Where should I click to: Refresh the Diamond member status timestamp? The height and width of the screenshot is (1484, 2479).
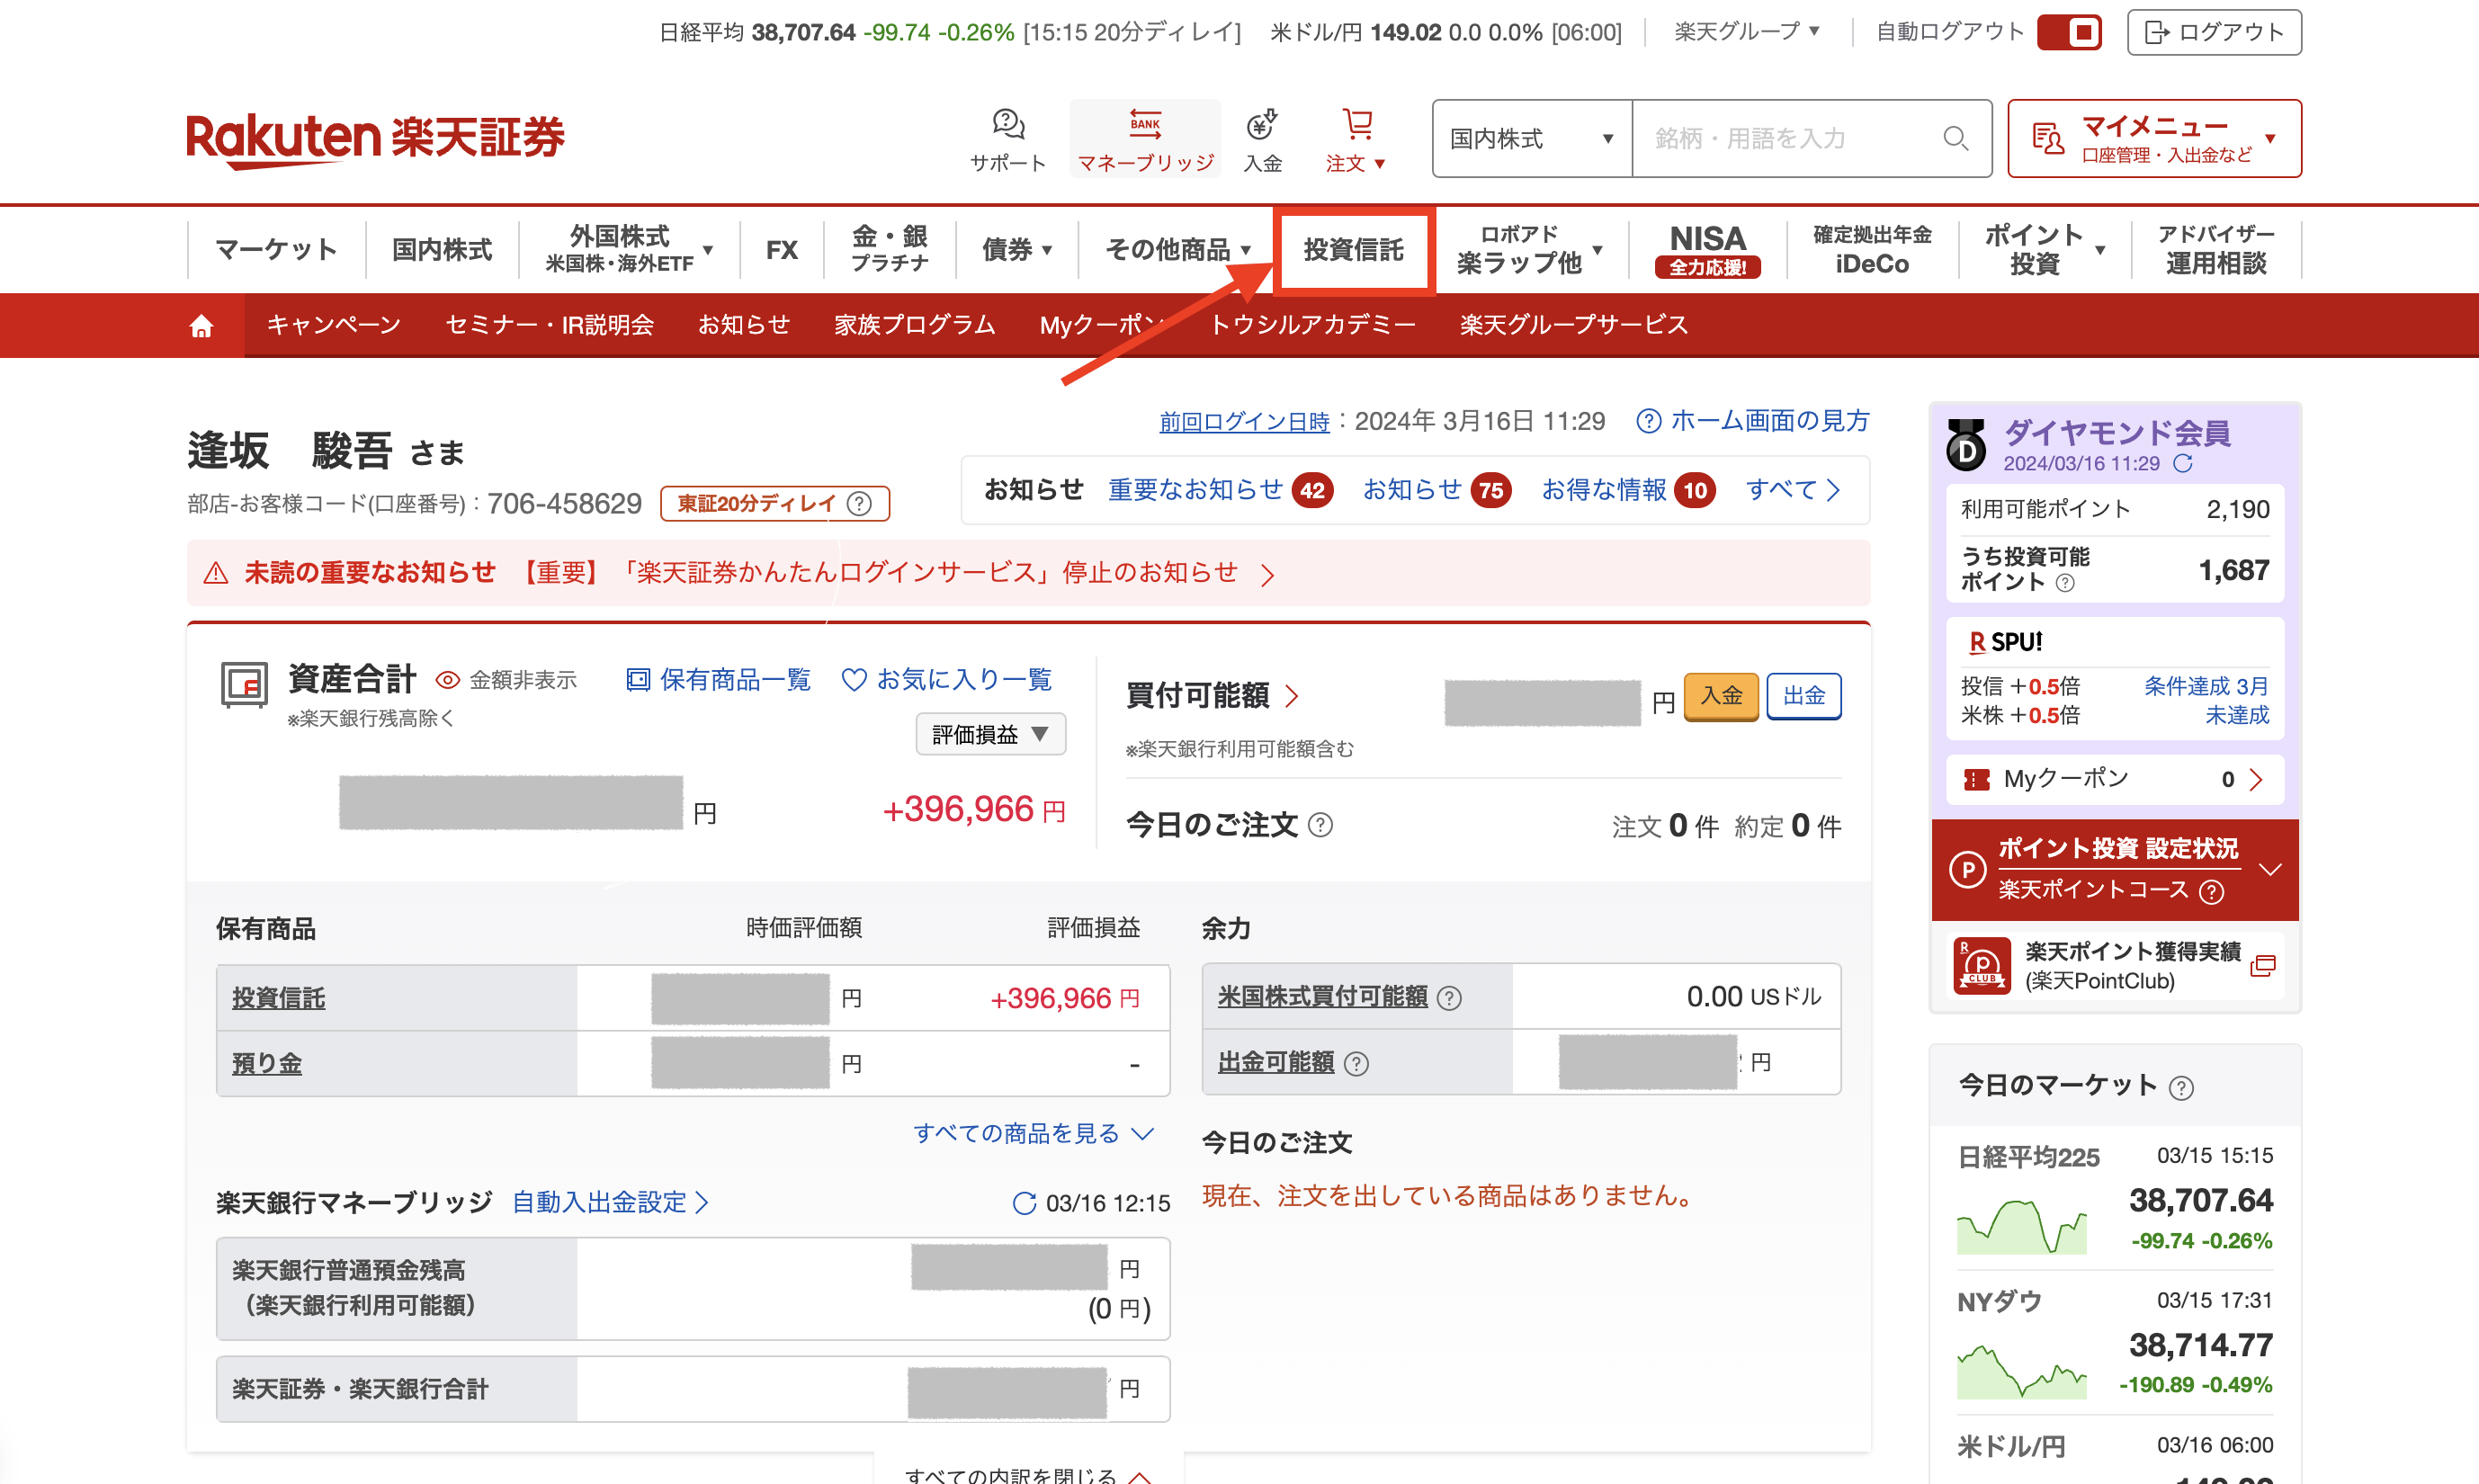click(2183, 463)
